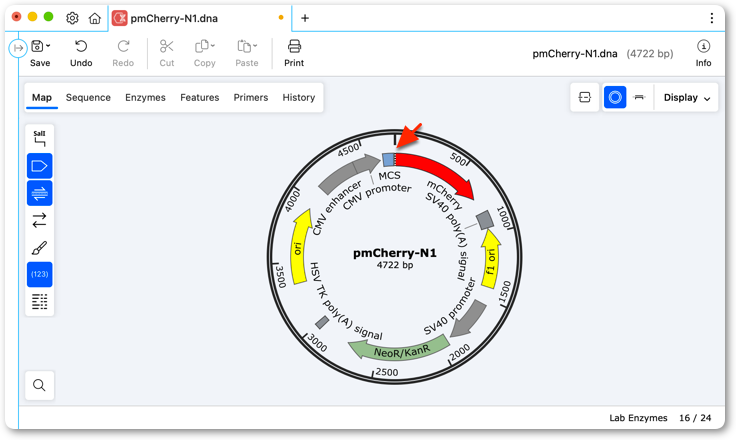The height and width of the screenshot is (440, 736).
Task: Click the (4722 bp) sequence length text
Action: [x=650, y=54]
